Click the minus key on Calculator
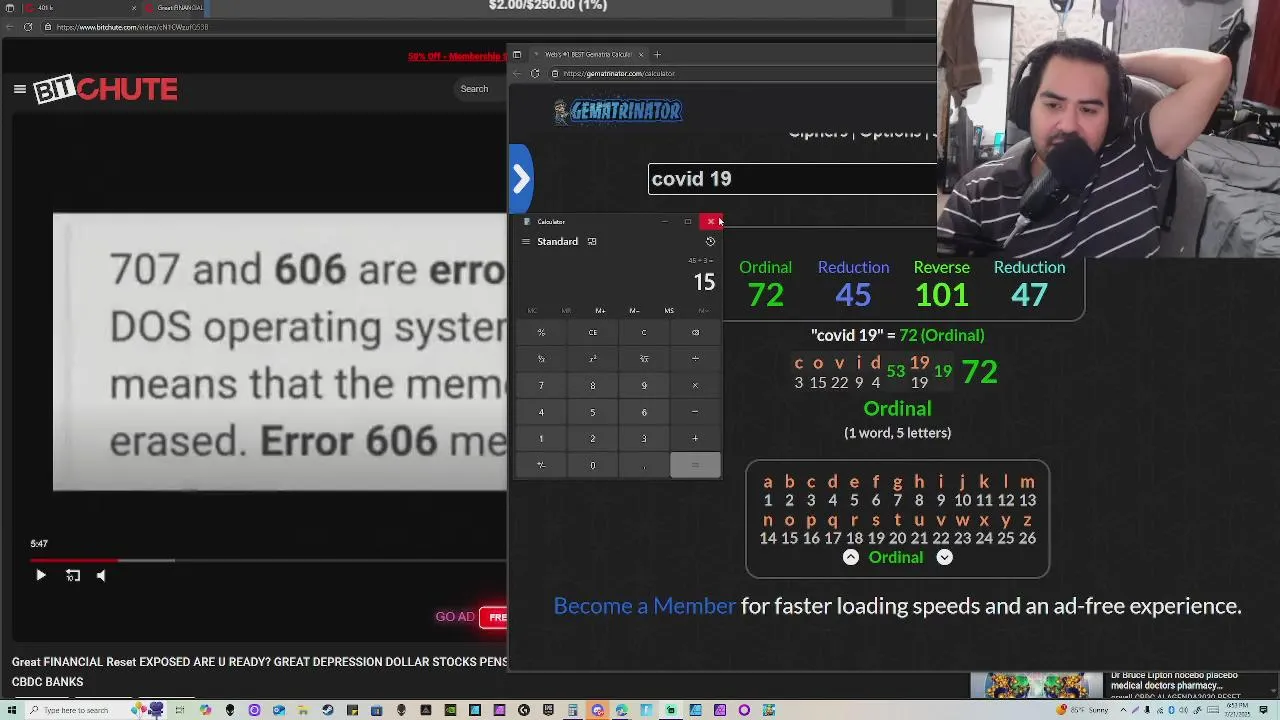This screenshot has height=720, width=1280. pos(695,412)
